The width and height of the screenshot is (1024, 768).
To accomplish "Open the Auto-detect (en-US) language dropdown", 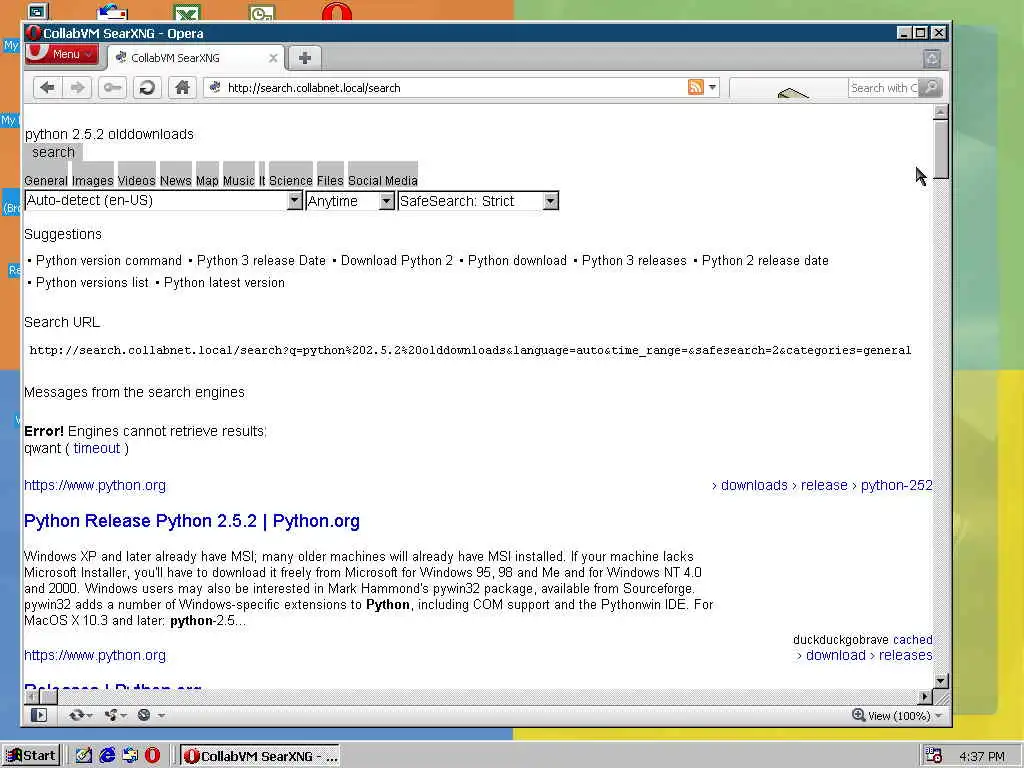I will click(163, 200).
